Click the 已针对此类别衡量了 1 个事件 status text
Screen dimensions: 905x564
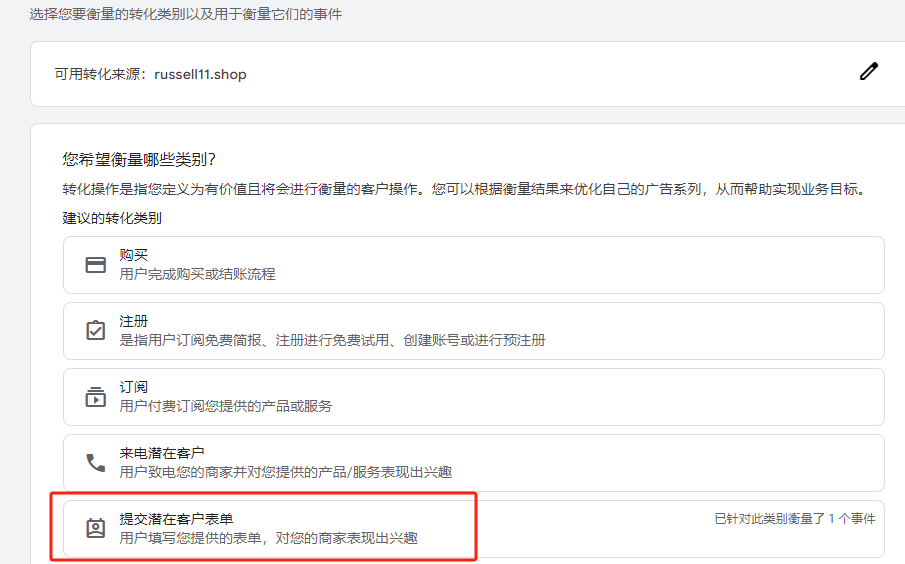[794, 519]
